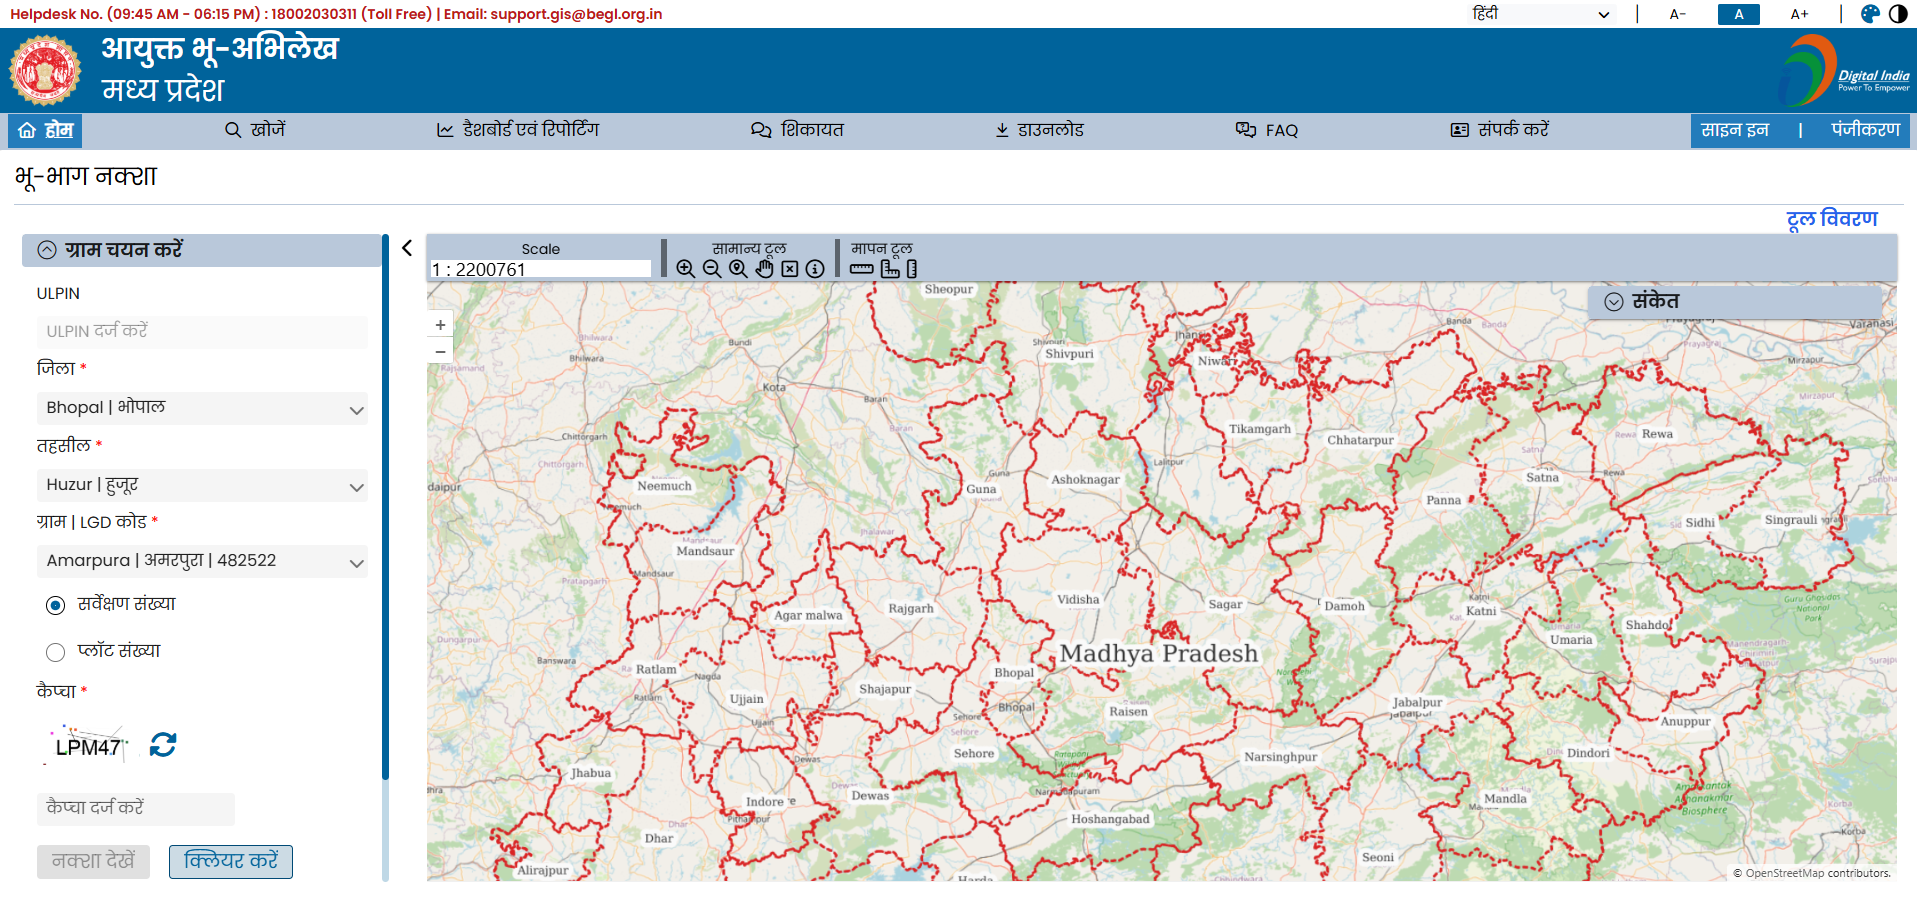Viewport: 1917px width, 902px height.
Task: Select the horizontal ruler measure tool
Action: (861, 269)
